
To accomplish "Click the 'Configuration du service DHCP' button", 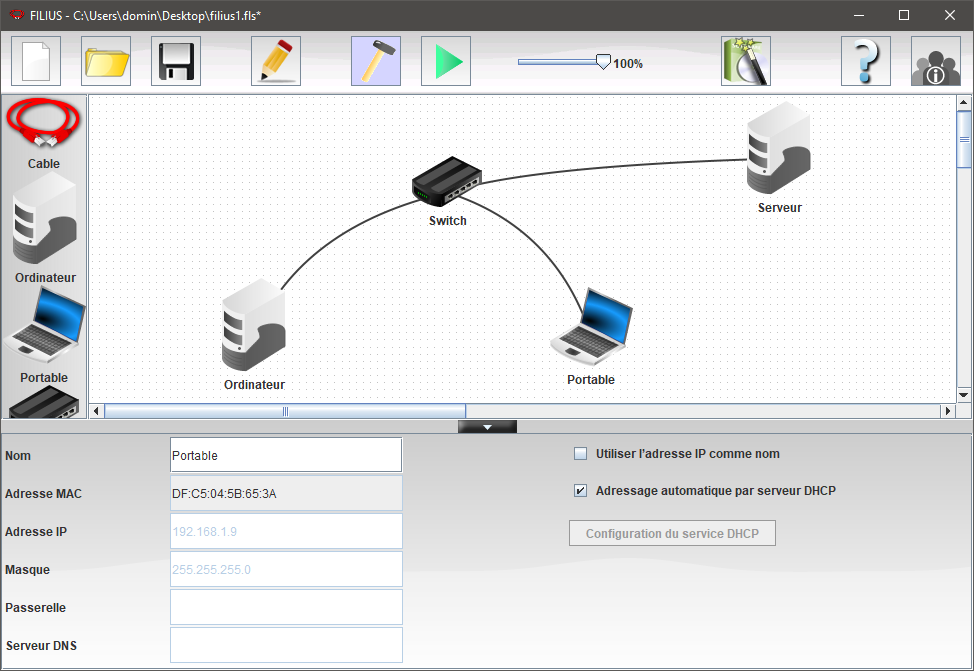I will pos(672,534).
